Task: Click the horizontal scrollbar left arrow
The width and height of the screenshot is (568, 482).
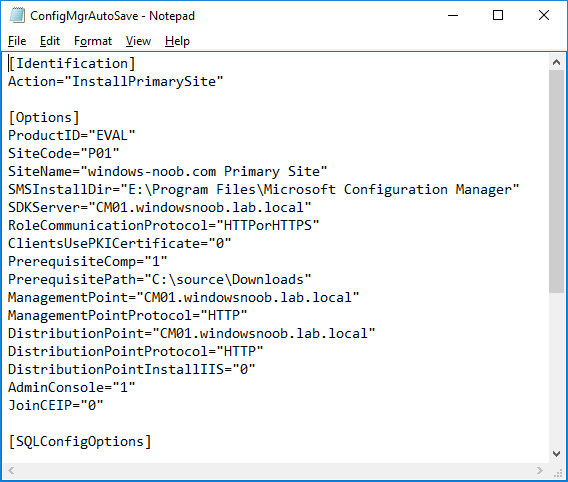Action: [x=11, y=470]
